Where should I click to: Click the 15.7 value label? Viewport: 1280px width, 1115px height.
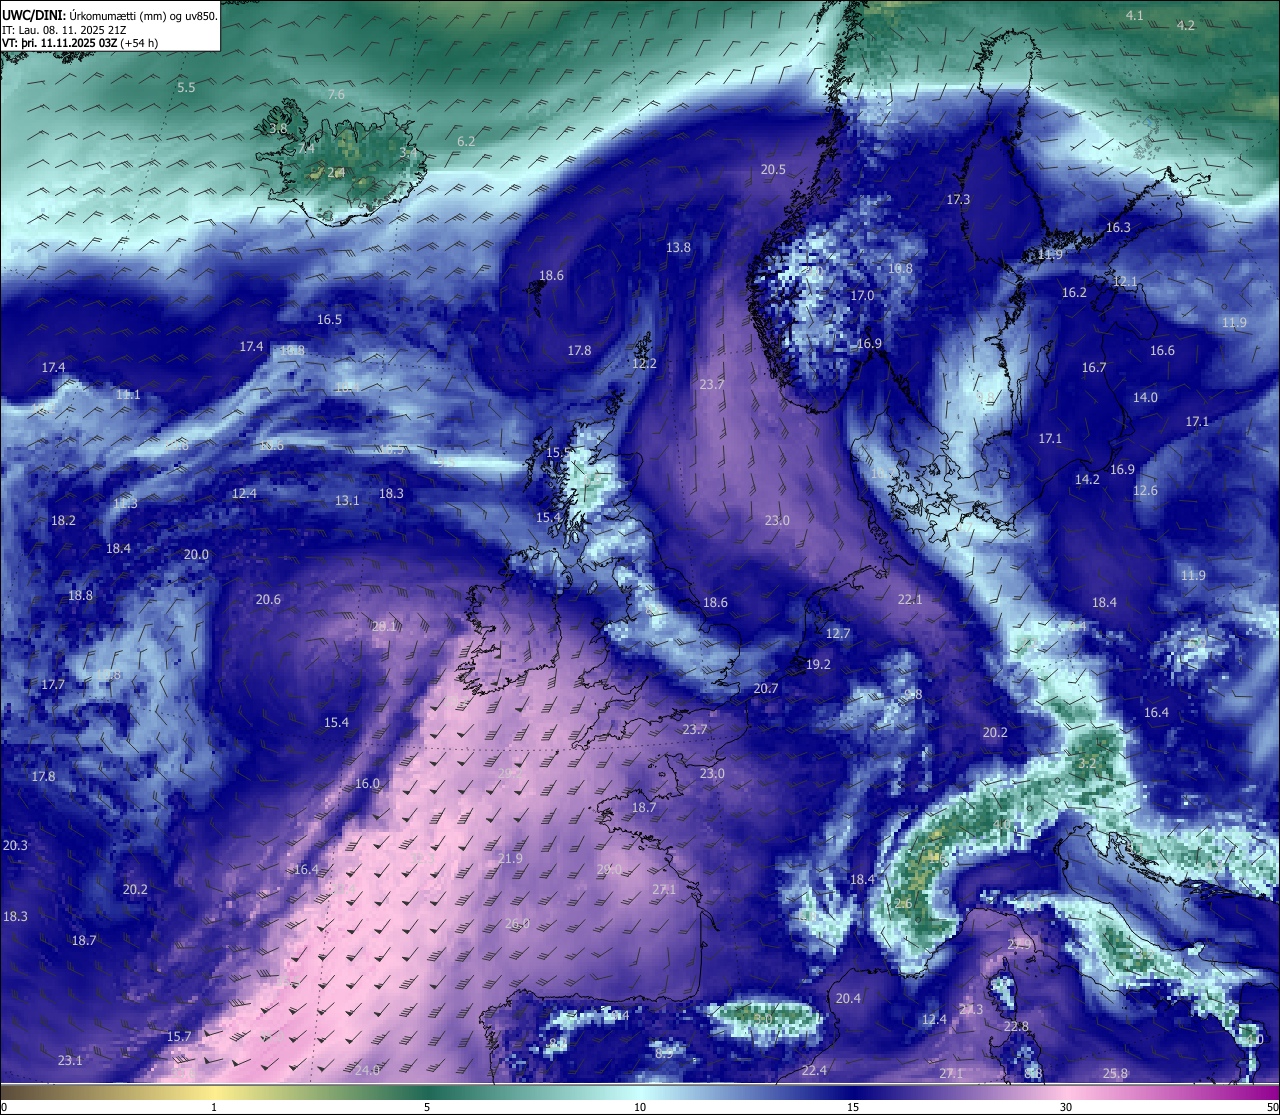179,1036
